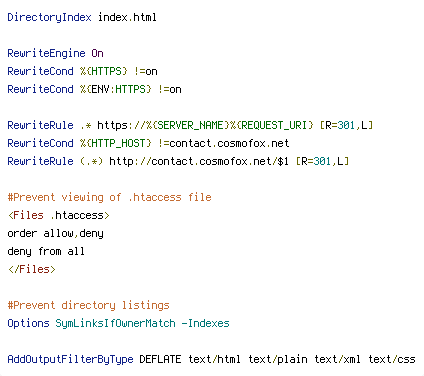Viewport: 424px width, 376px height.
Task: Click the '%{ENV:HTTPS}' condition variable
Action: click(x=116, y=89)
